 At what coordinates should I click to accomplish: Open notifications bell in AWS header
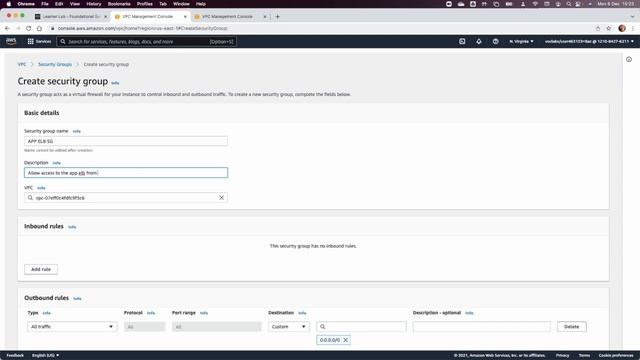479,41
